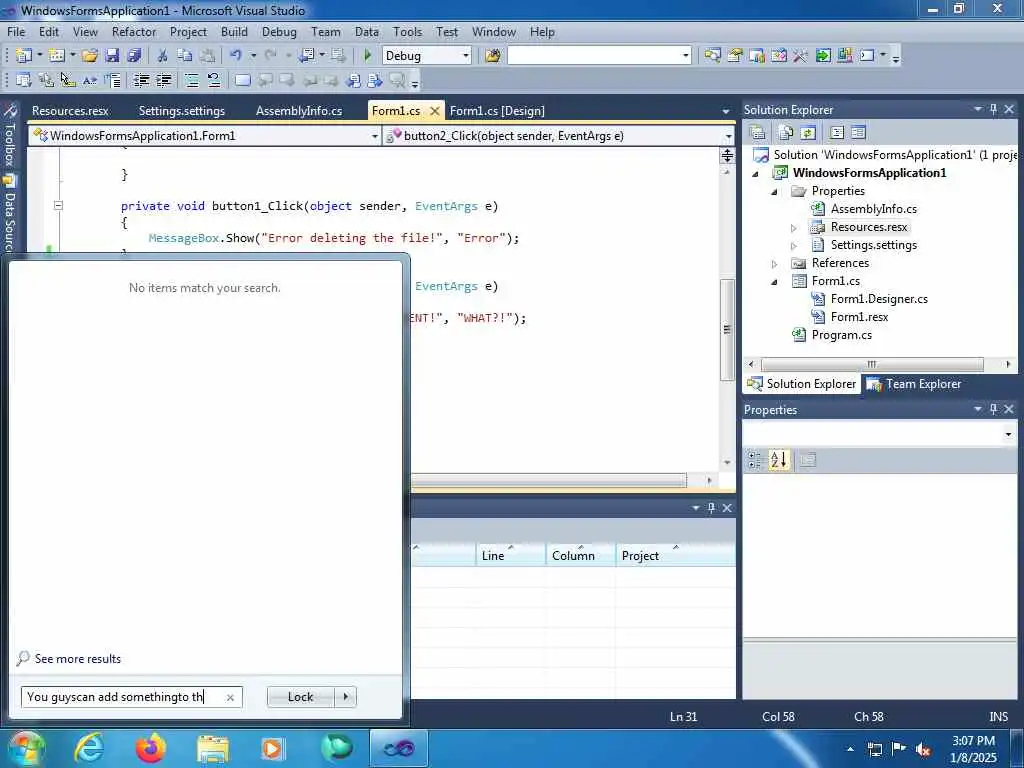Viewport: 1024px width, 768px height.
Task: Decrease line indent in text editor toolbar
Action: tap(141, 80)
